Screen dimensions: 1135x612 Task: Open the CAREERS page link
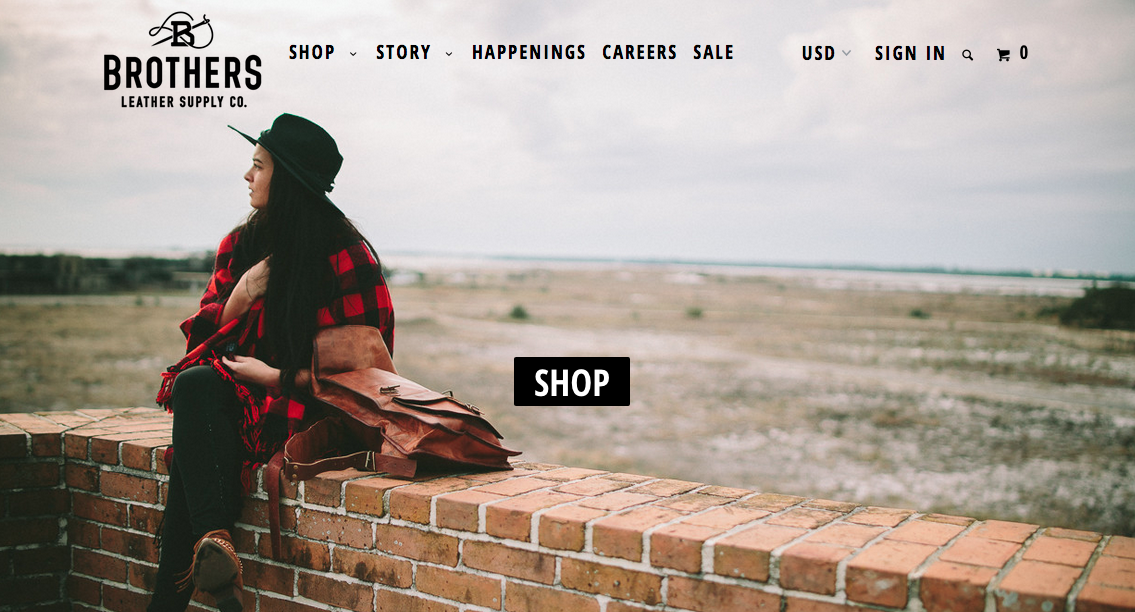[x=639, y=53]
